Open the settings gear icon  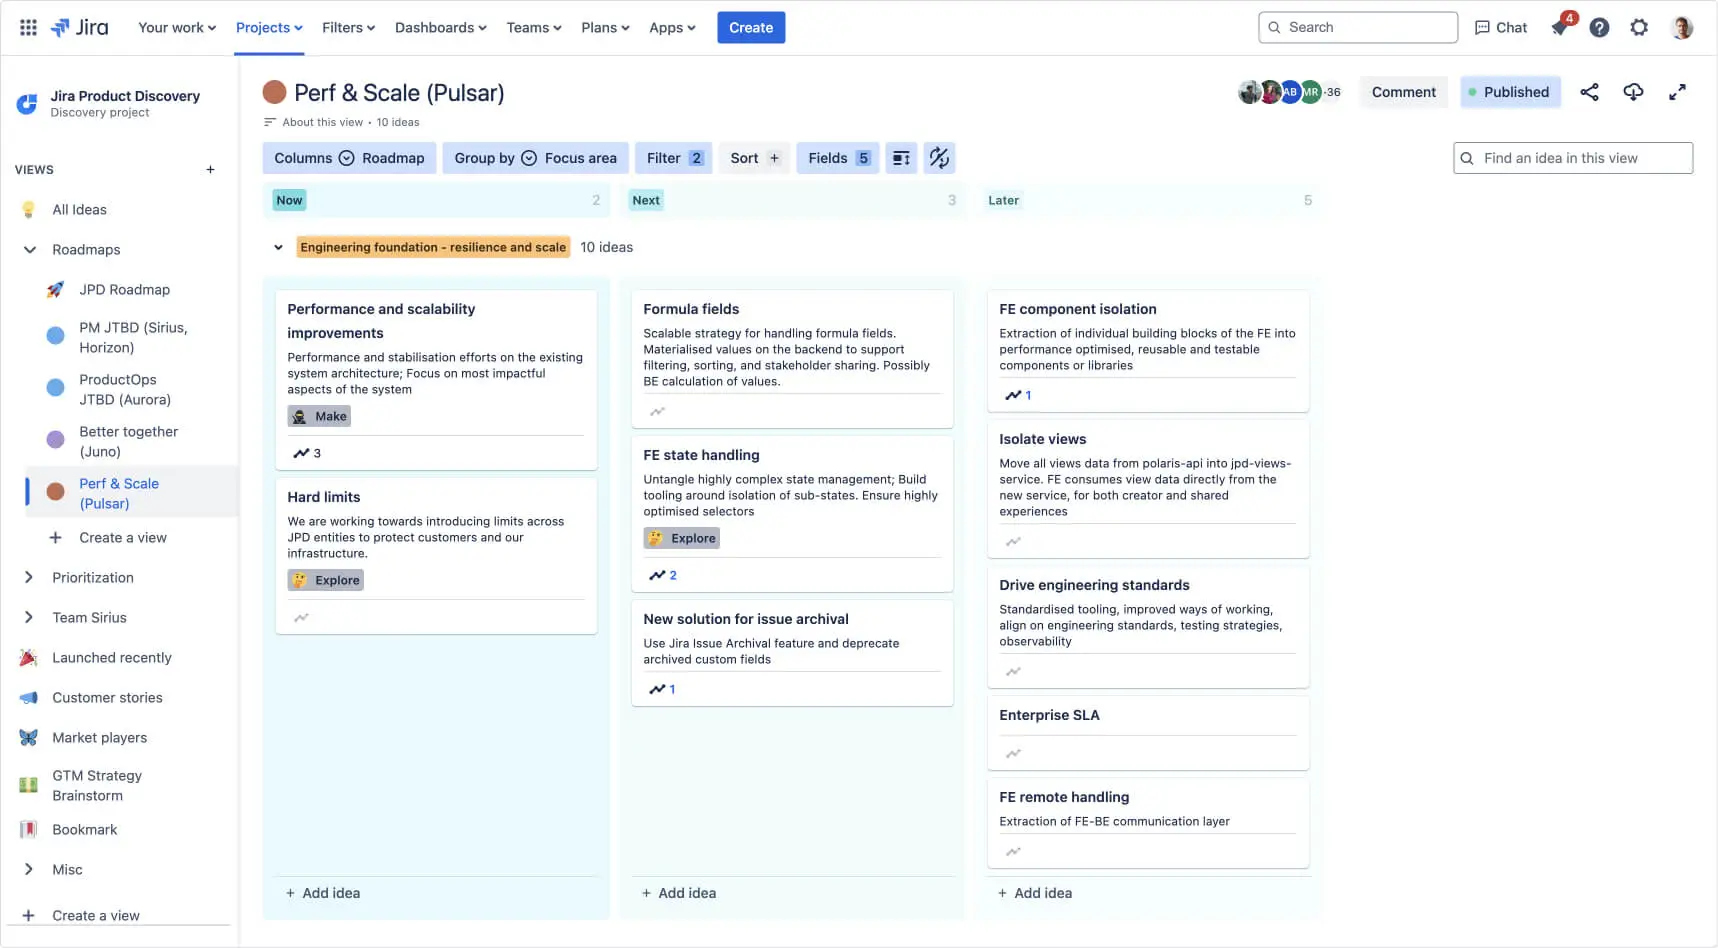1639,27
